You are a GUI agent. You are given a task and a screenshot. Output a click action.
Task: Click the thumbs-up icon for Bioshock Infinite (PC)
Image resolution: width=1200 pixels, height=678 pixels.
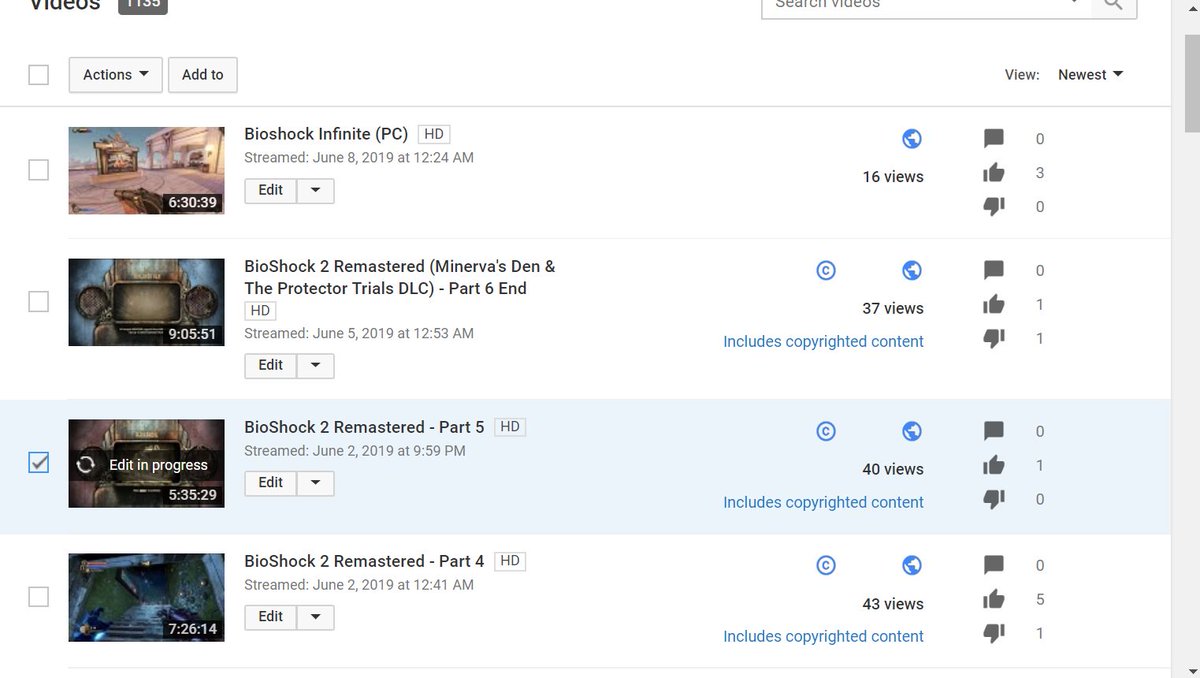(993, 172)
